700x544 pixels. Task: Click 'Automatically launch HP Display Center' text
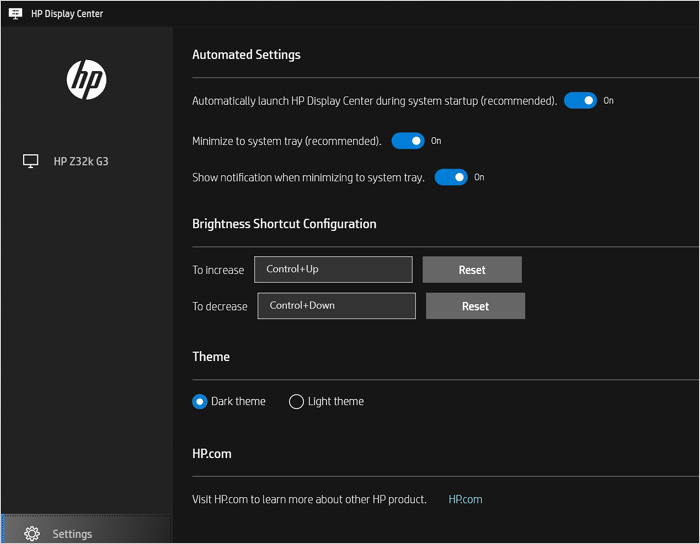[x=375, y=101]
